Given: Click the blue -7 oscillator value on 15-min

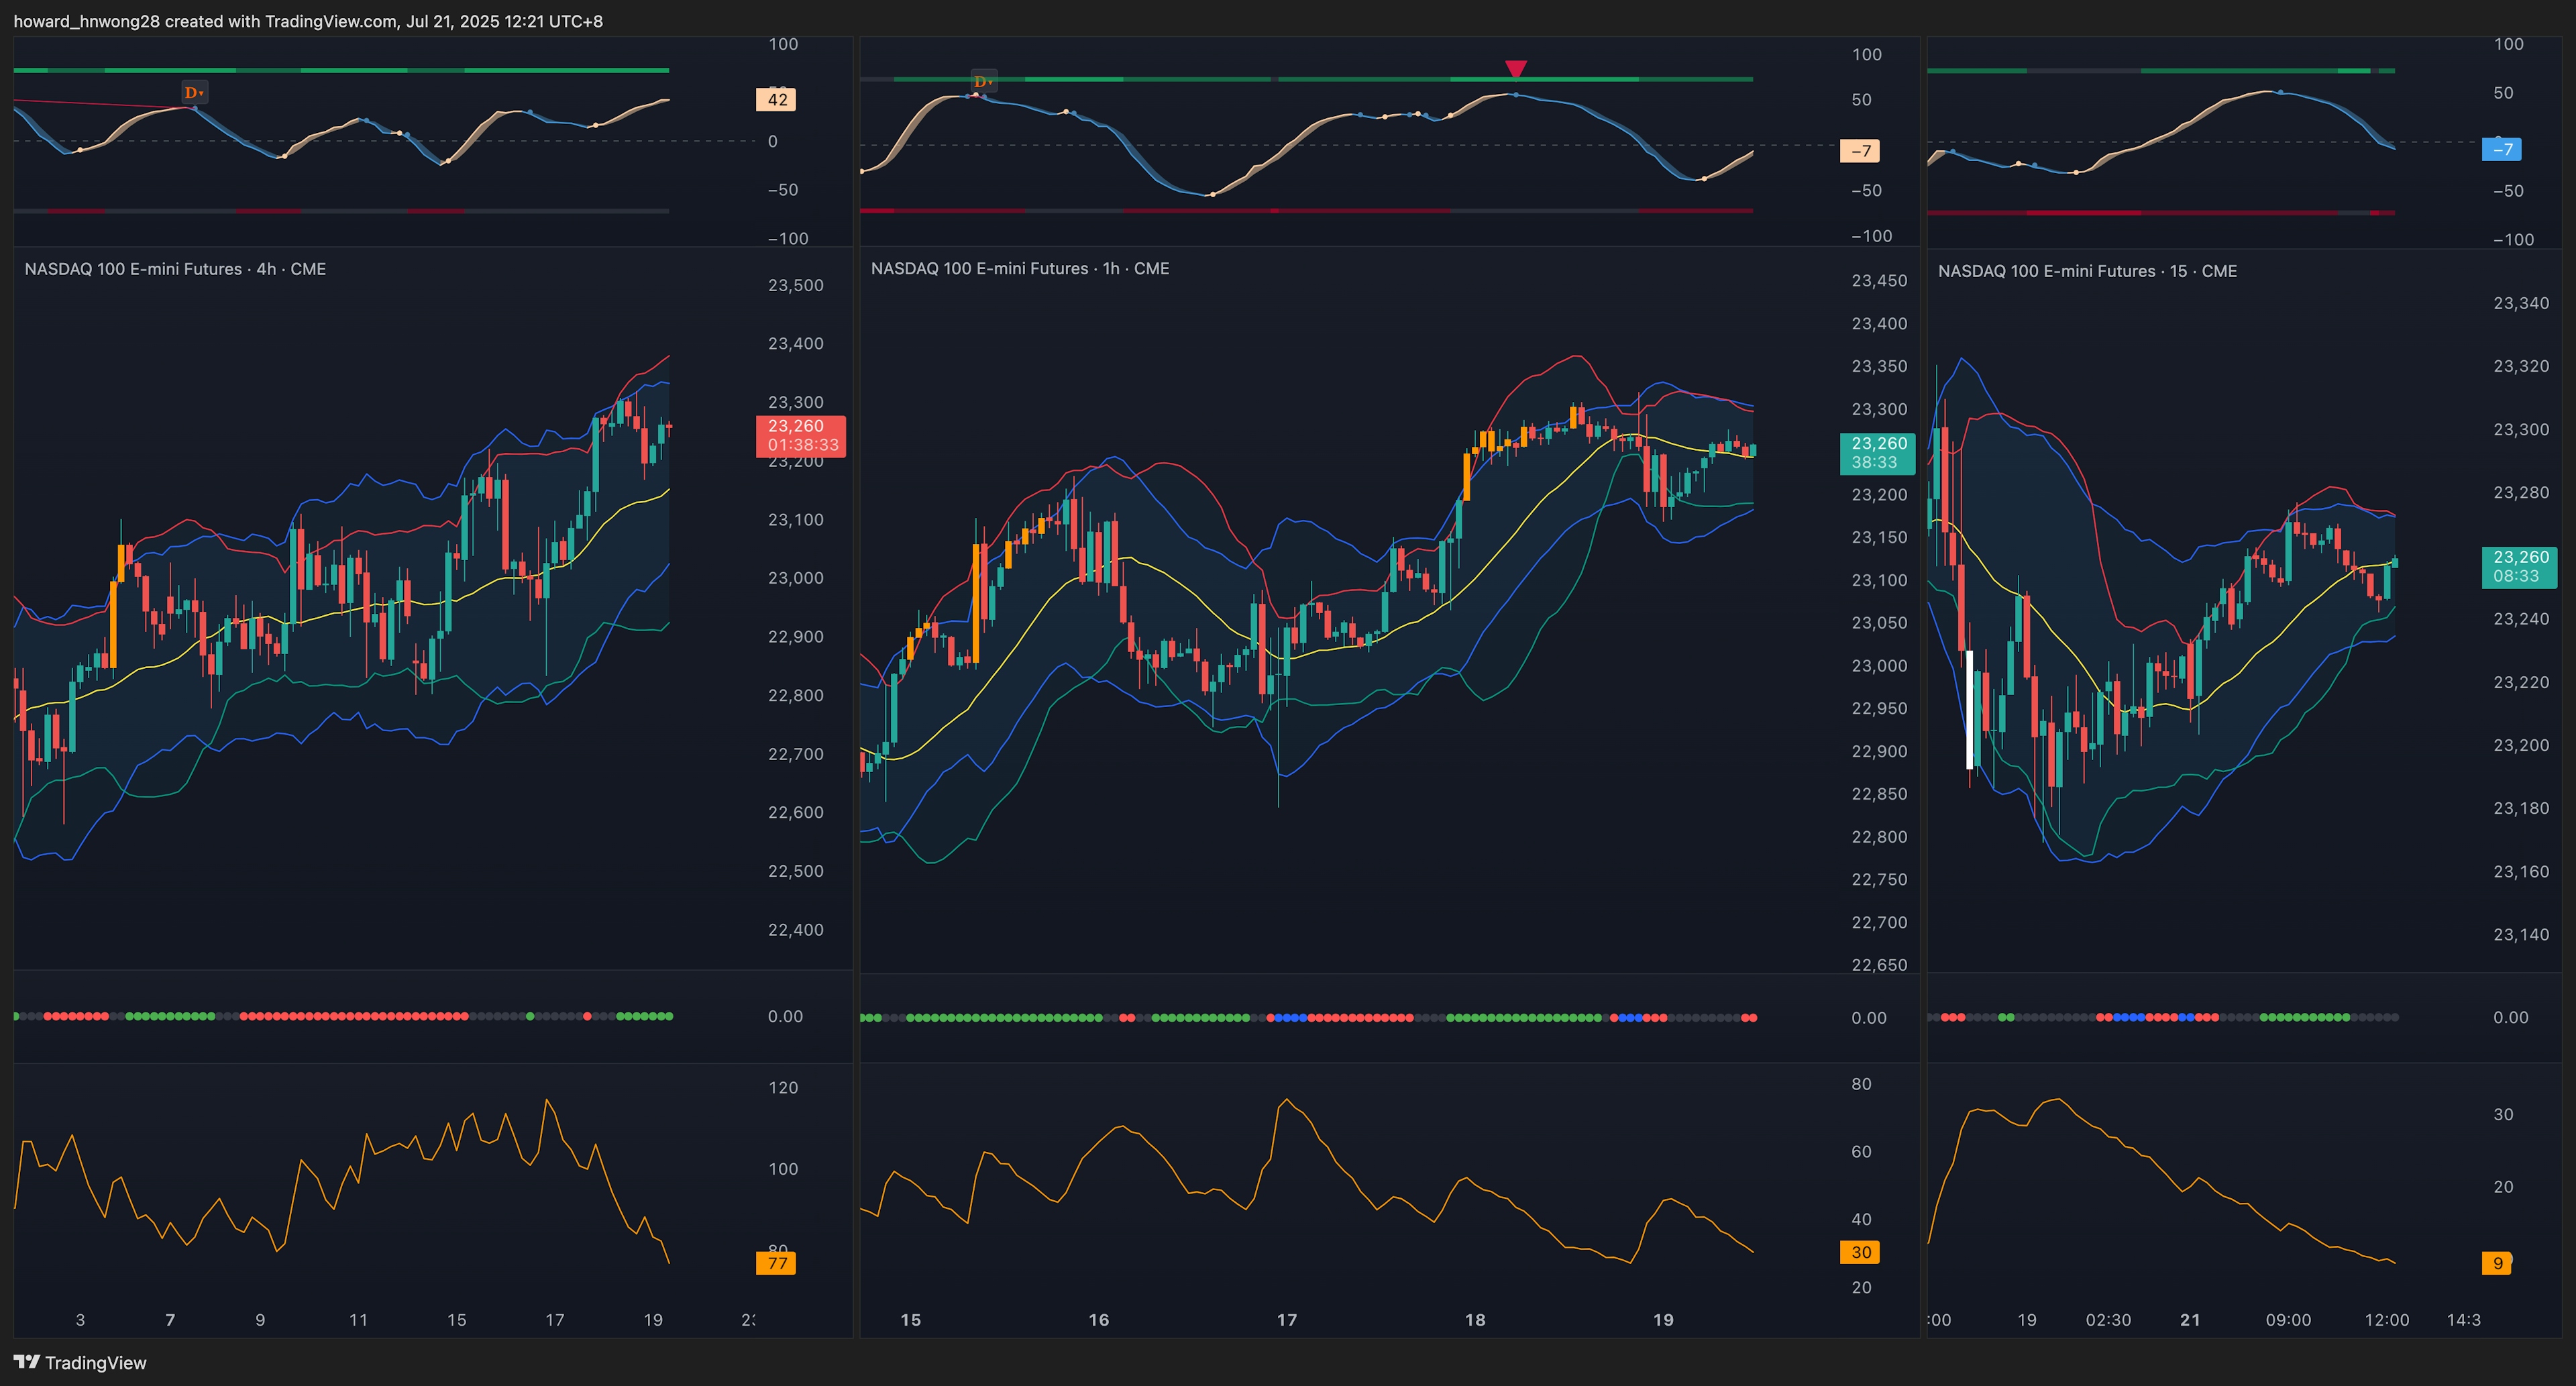Looking at the screenshot, I should point(2502,149).
